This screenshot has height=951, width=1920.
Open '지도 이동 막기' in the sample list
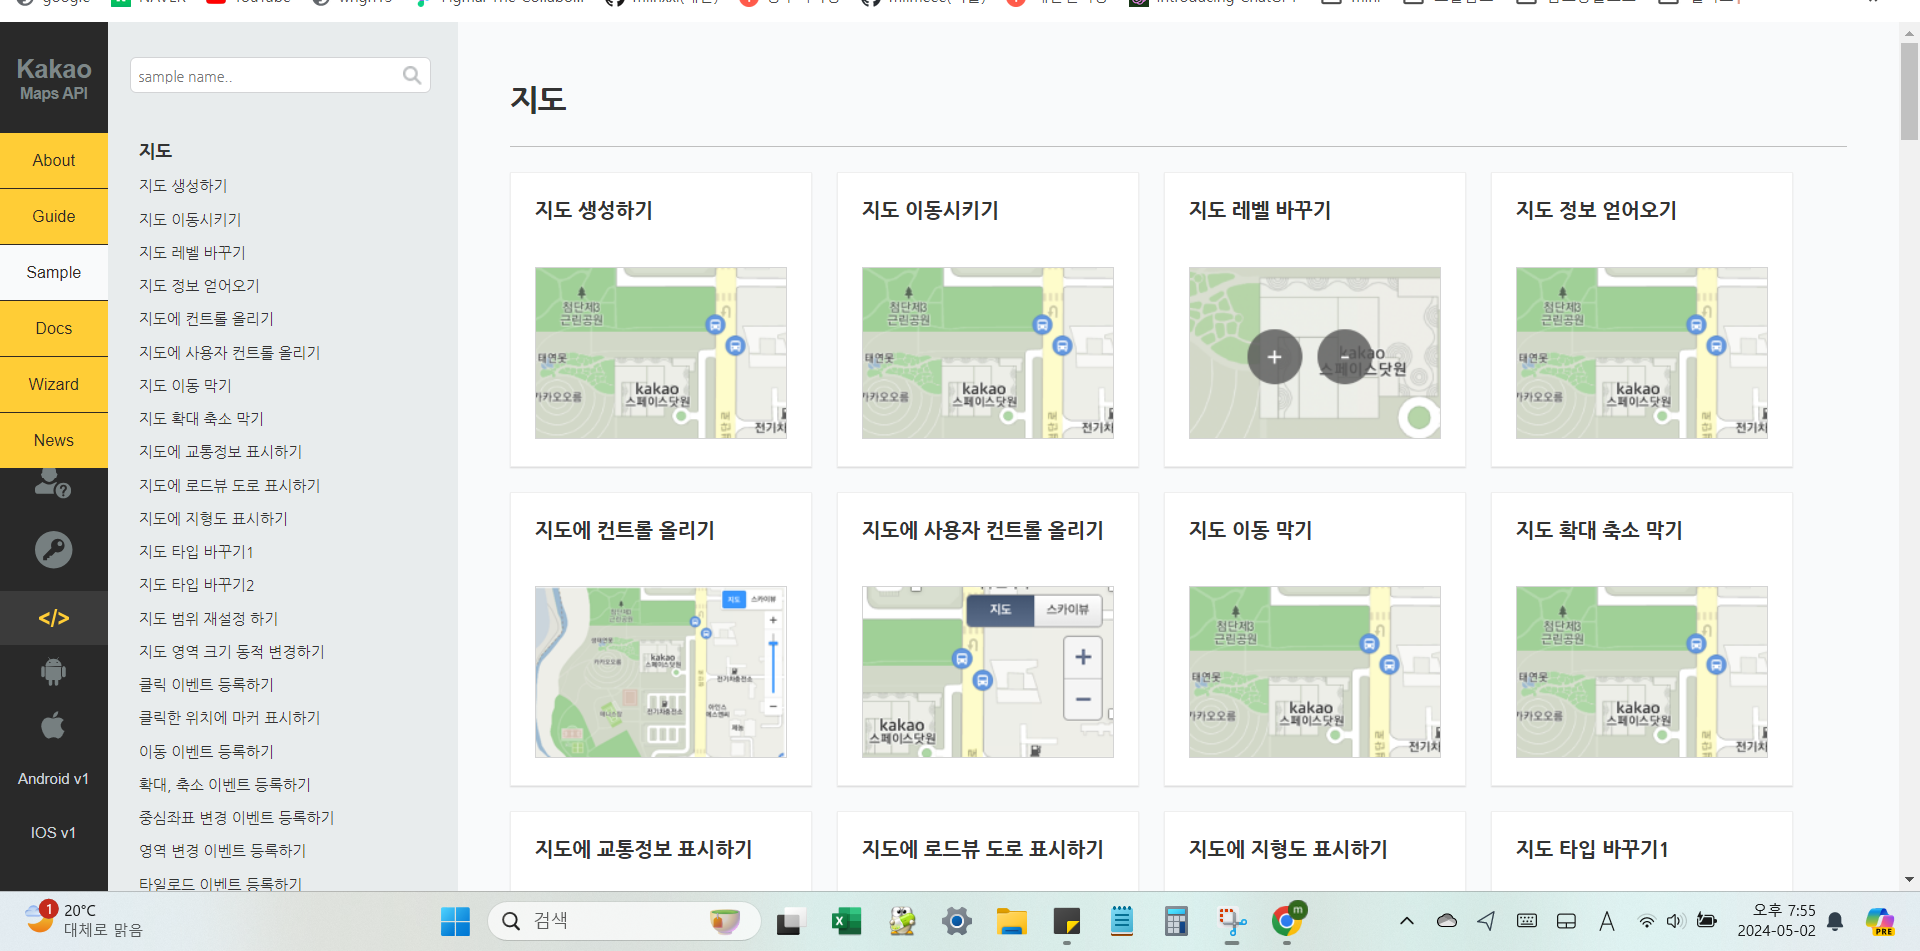click(185, 385)
